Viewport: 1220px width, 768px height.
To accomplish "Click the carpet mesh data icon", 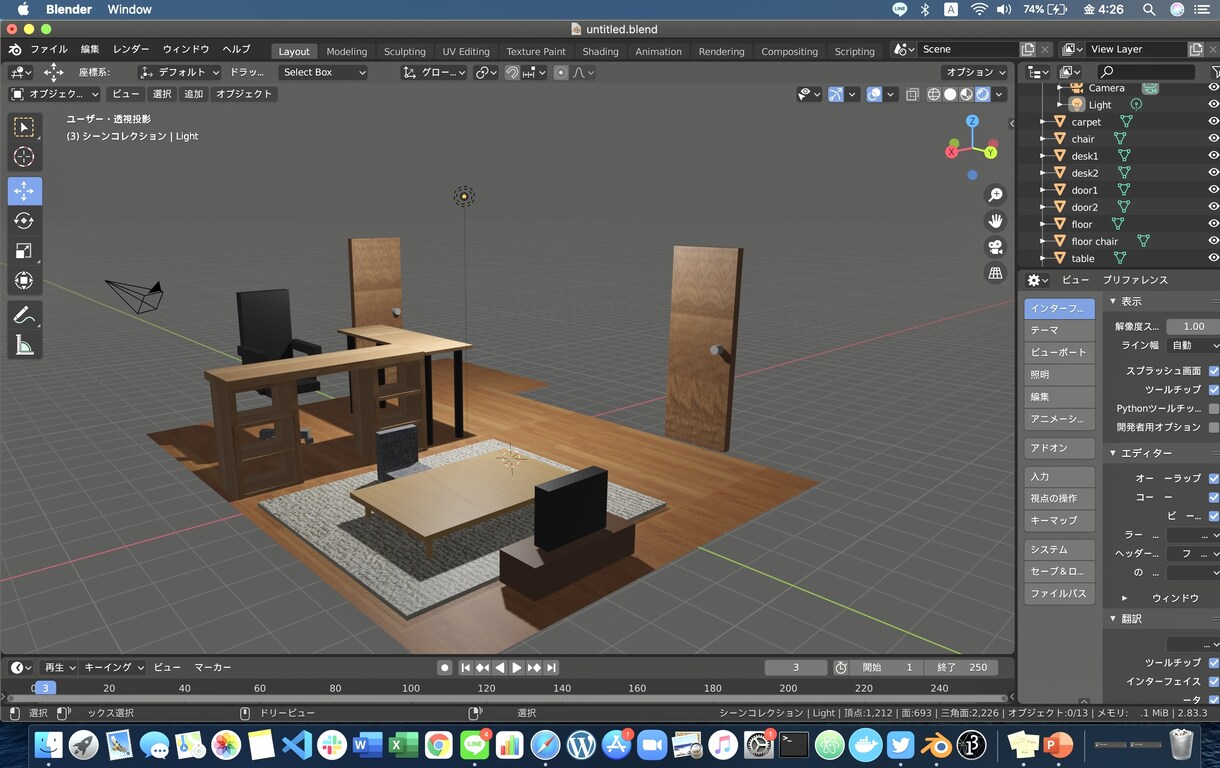I will click(x=1126, y=122).
